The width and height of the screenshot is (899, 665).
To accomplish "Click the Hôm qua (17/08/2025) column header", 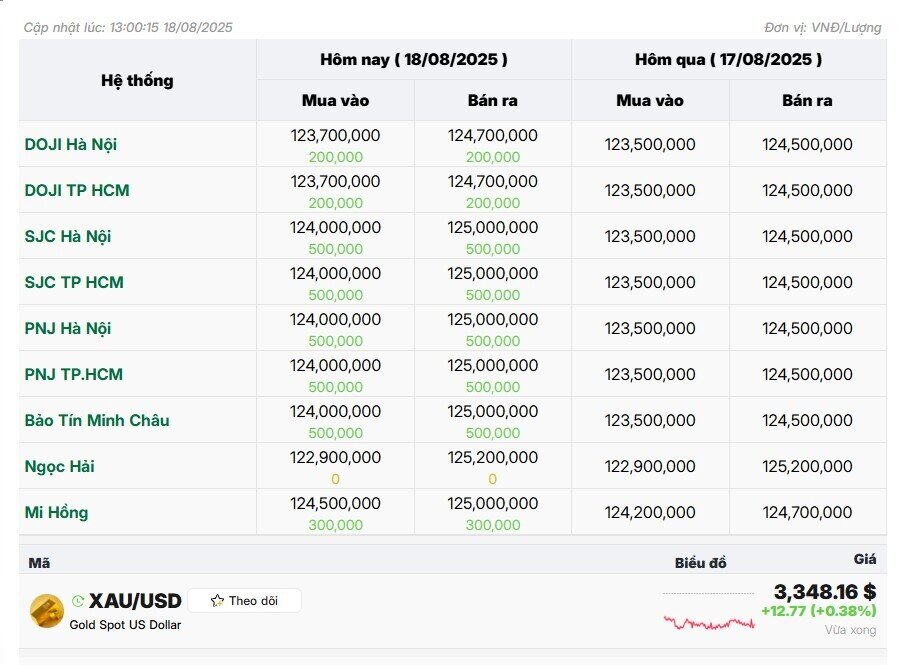I will point(728,60).
